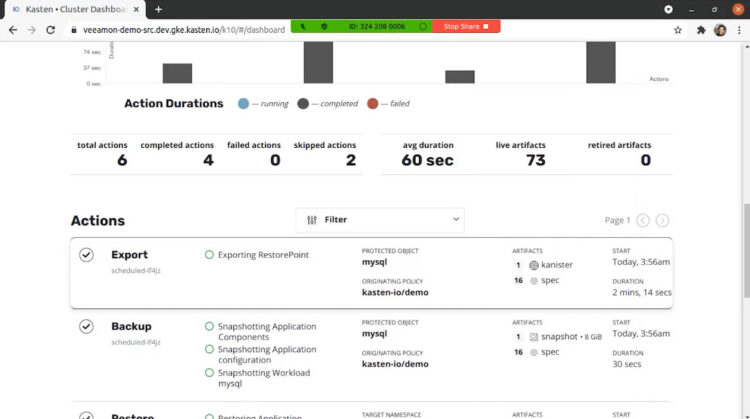Click the Filter sliders icon

coord(312,220)
